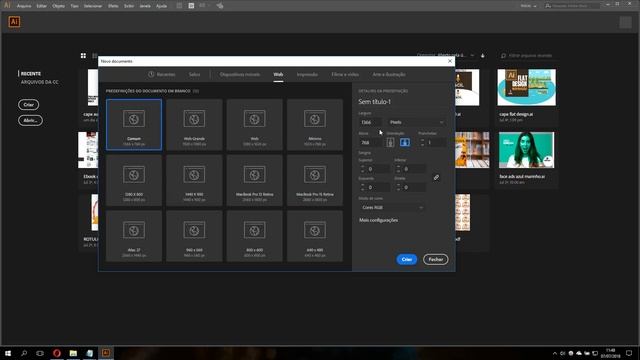Image resolution: width=640 pixels, height=360 pixels.
Task: Select ARQUIVOS DA CC in sidebar
Action: pos(40,82)
